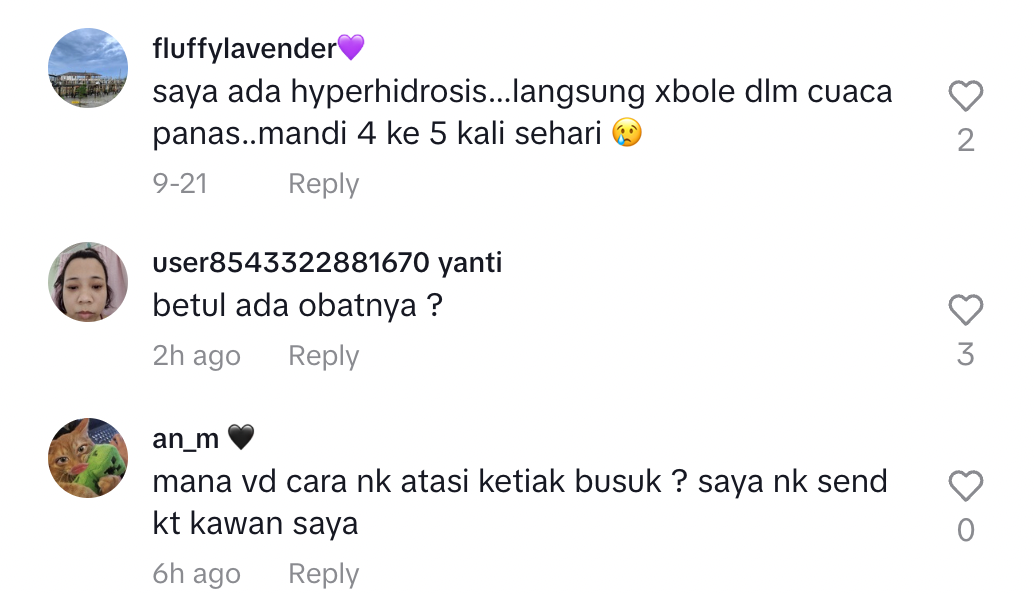Image resolution: width=1034 pixels, height=594 pixels.
Task: Select the '2h ago' timestamp
Action: pyautogui.click(x=197, y=356)
